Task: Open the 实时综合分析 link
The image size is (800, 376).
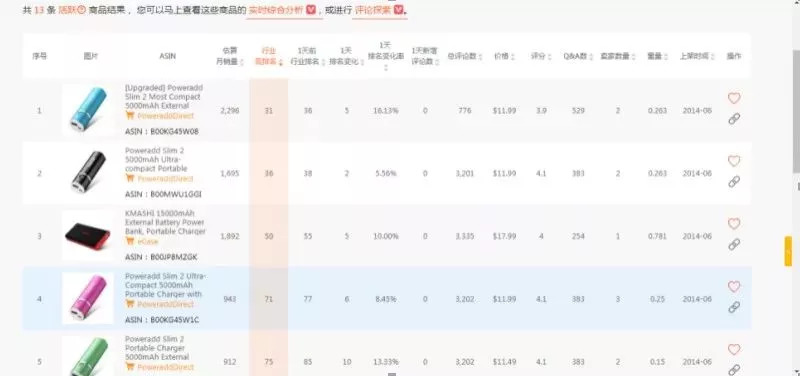Action: point(276,10)
